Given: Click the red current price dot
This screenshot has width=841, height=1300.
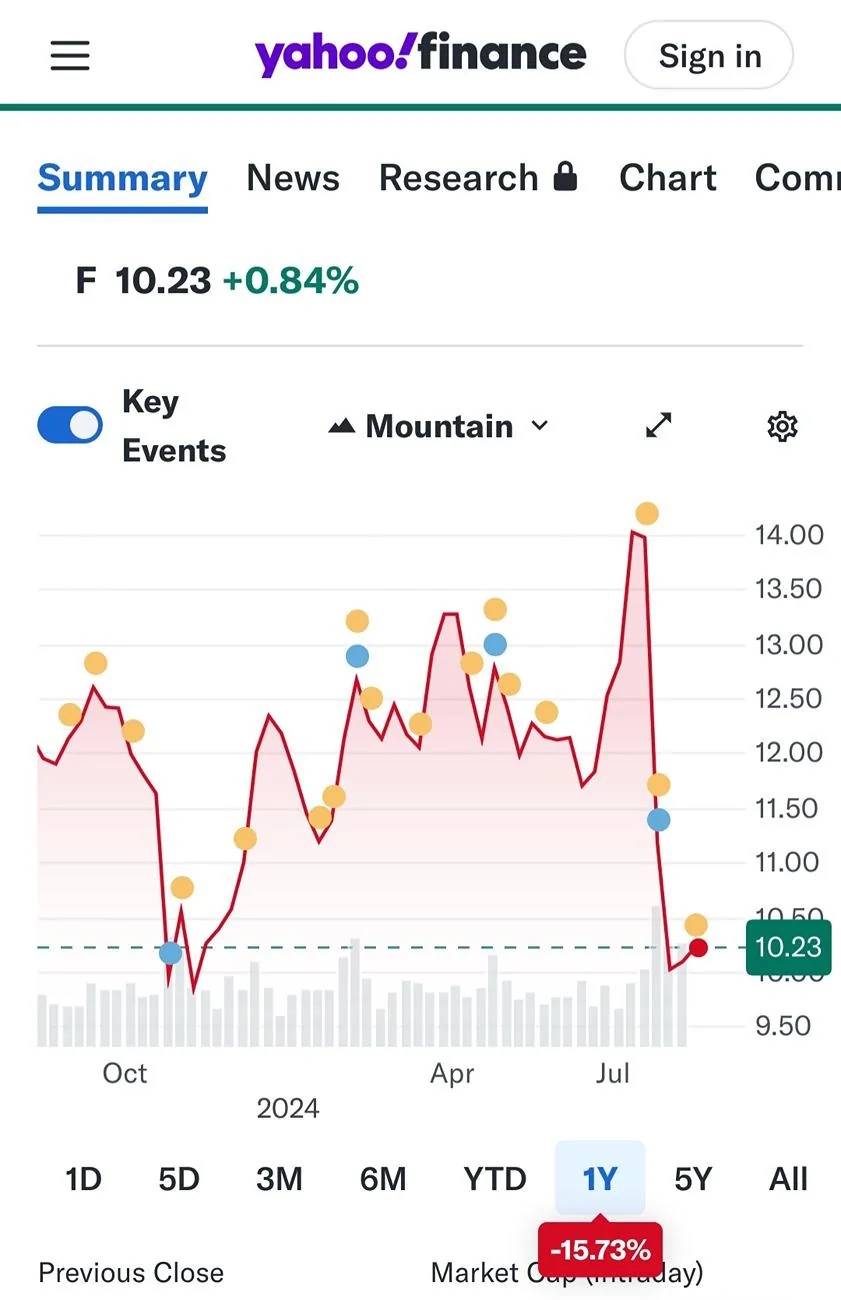Looking at the screenshot, I should [x=698, y=947].
